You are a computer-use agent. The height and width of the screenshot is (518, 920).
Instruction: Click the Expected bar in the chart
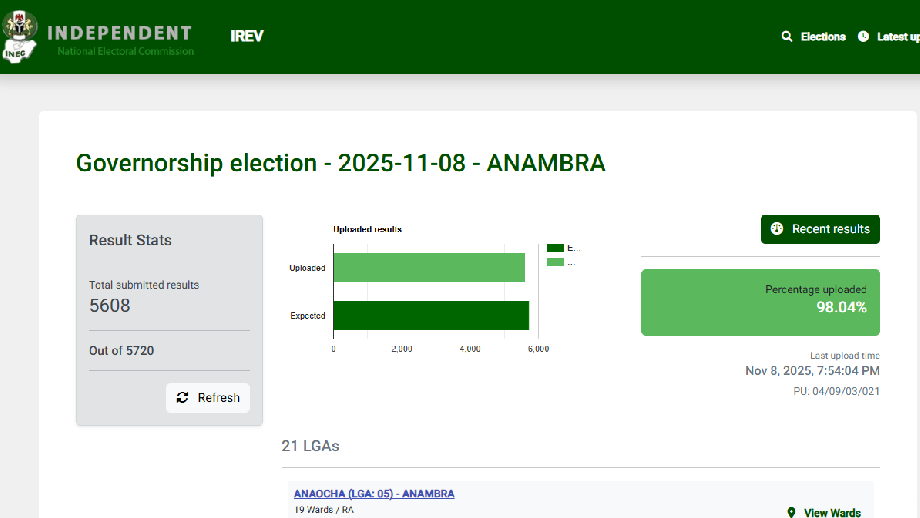coord(431,315)
